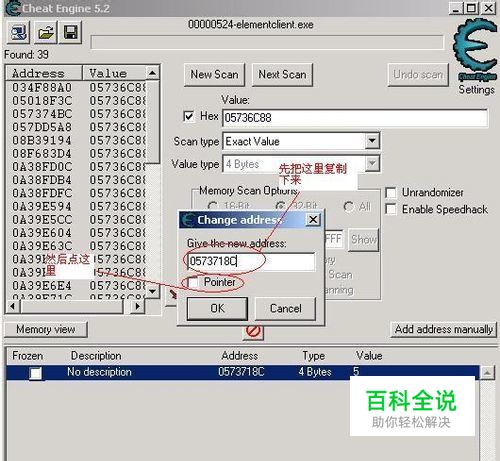Open a saved cheat table folder icon

[x=46, y=33]
